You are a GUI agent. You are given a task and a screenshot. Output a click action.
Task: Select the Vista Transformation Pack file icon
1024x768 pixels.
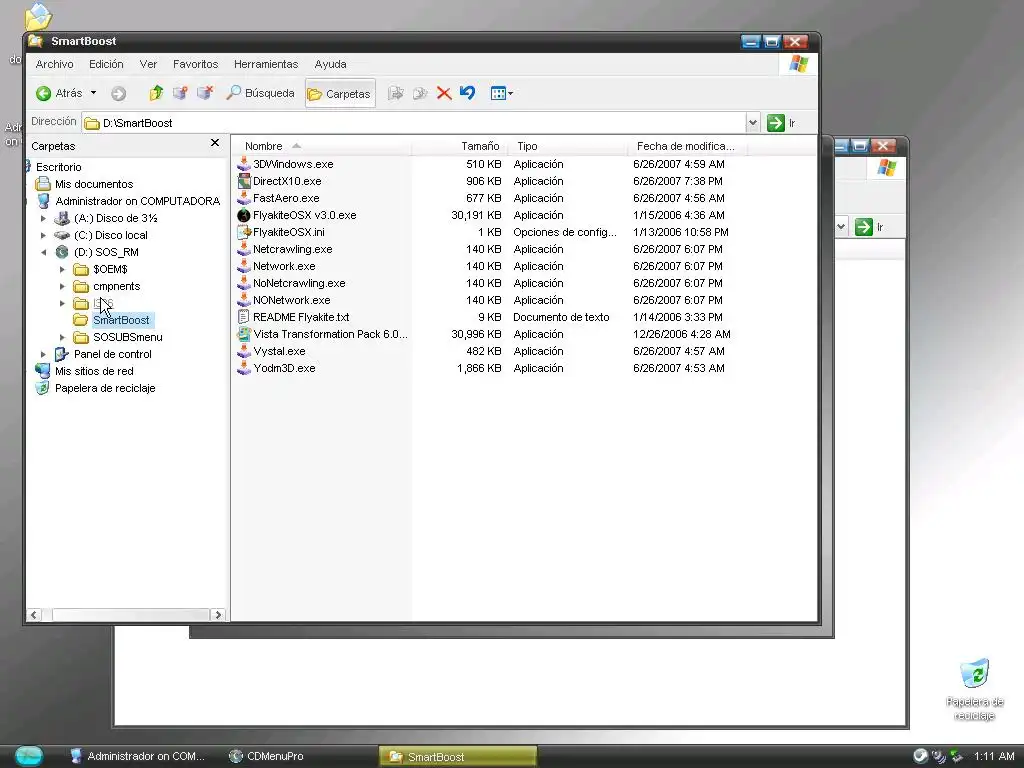tap(244, 334)
